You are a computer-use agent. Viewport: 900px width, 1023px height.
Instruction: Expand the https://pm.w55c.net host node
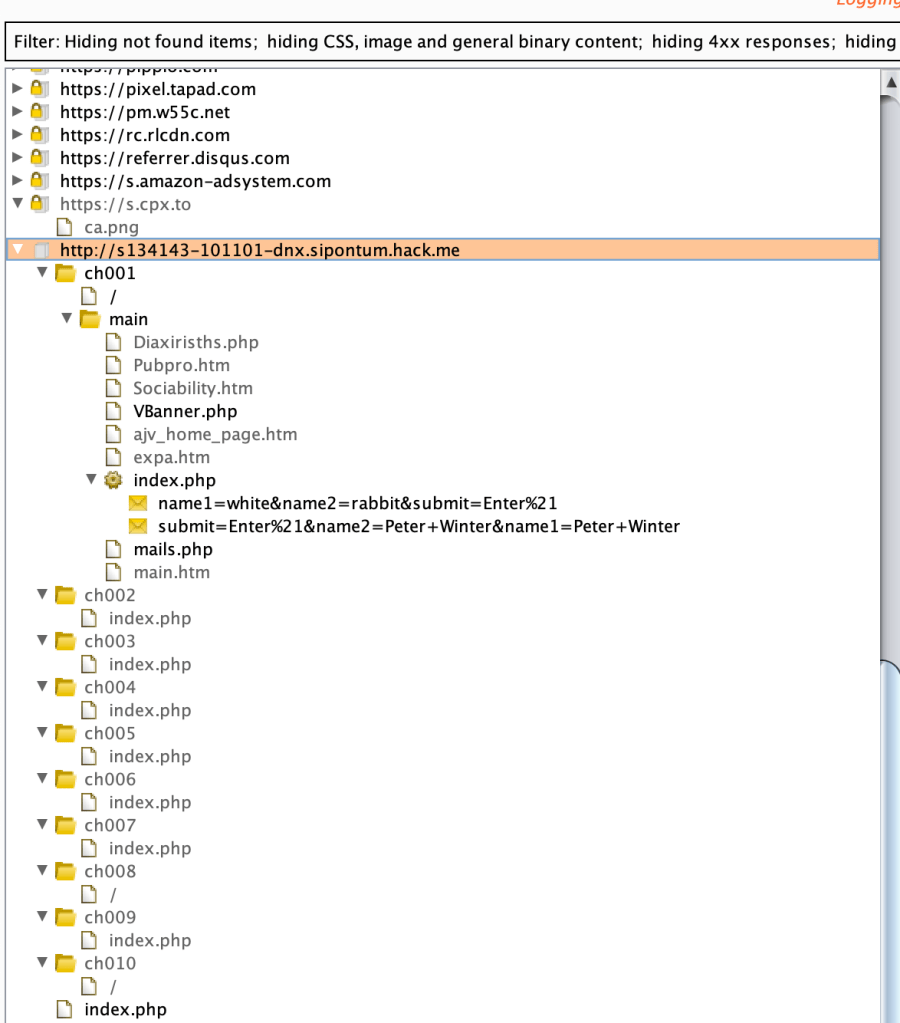tap(17, 112)
